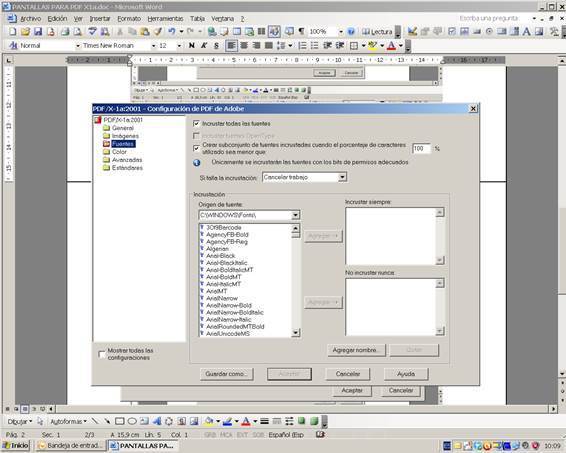Open the Normal style dropdown

78,45
